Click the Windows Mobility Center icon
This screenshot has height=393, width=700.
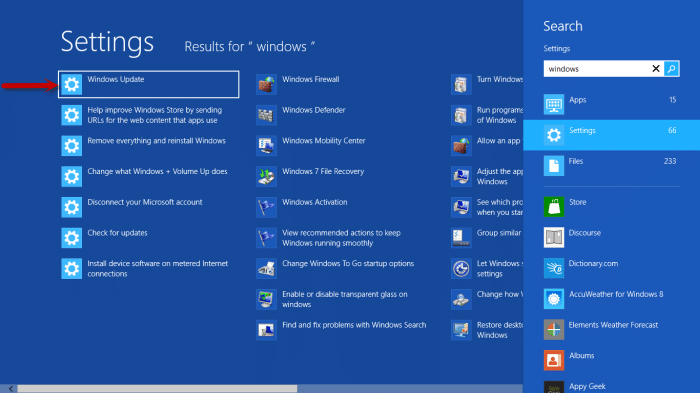266,146
